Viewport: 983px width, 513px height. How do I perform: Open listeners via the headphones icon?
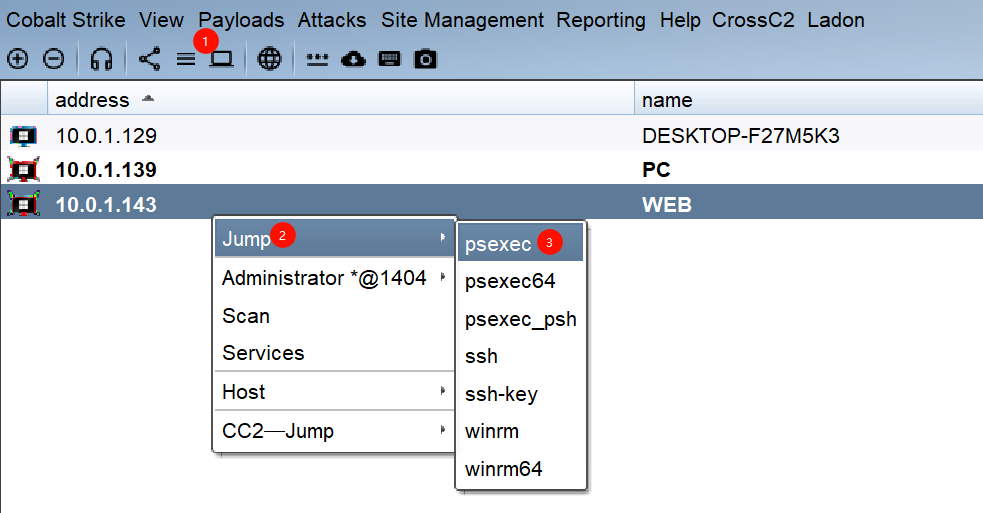100,59
